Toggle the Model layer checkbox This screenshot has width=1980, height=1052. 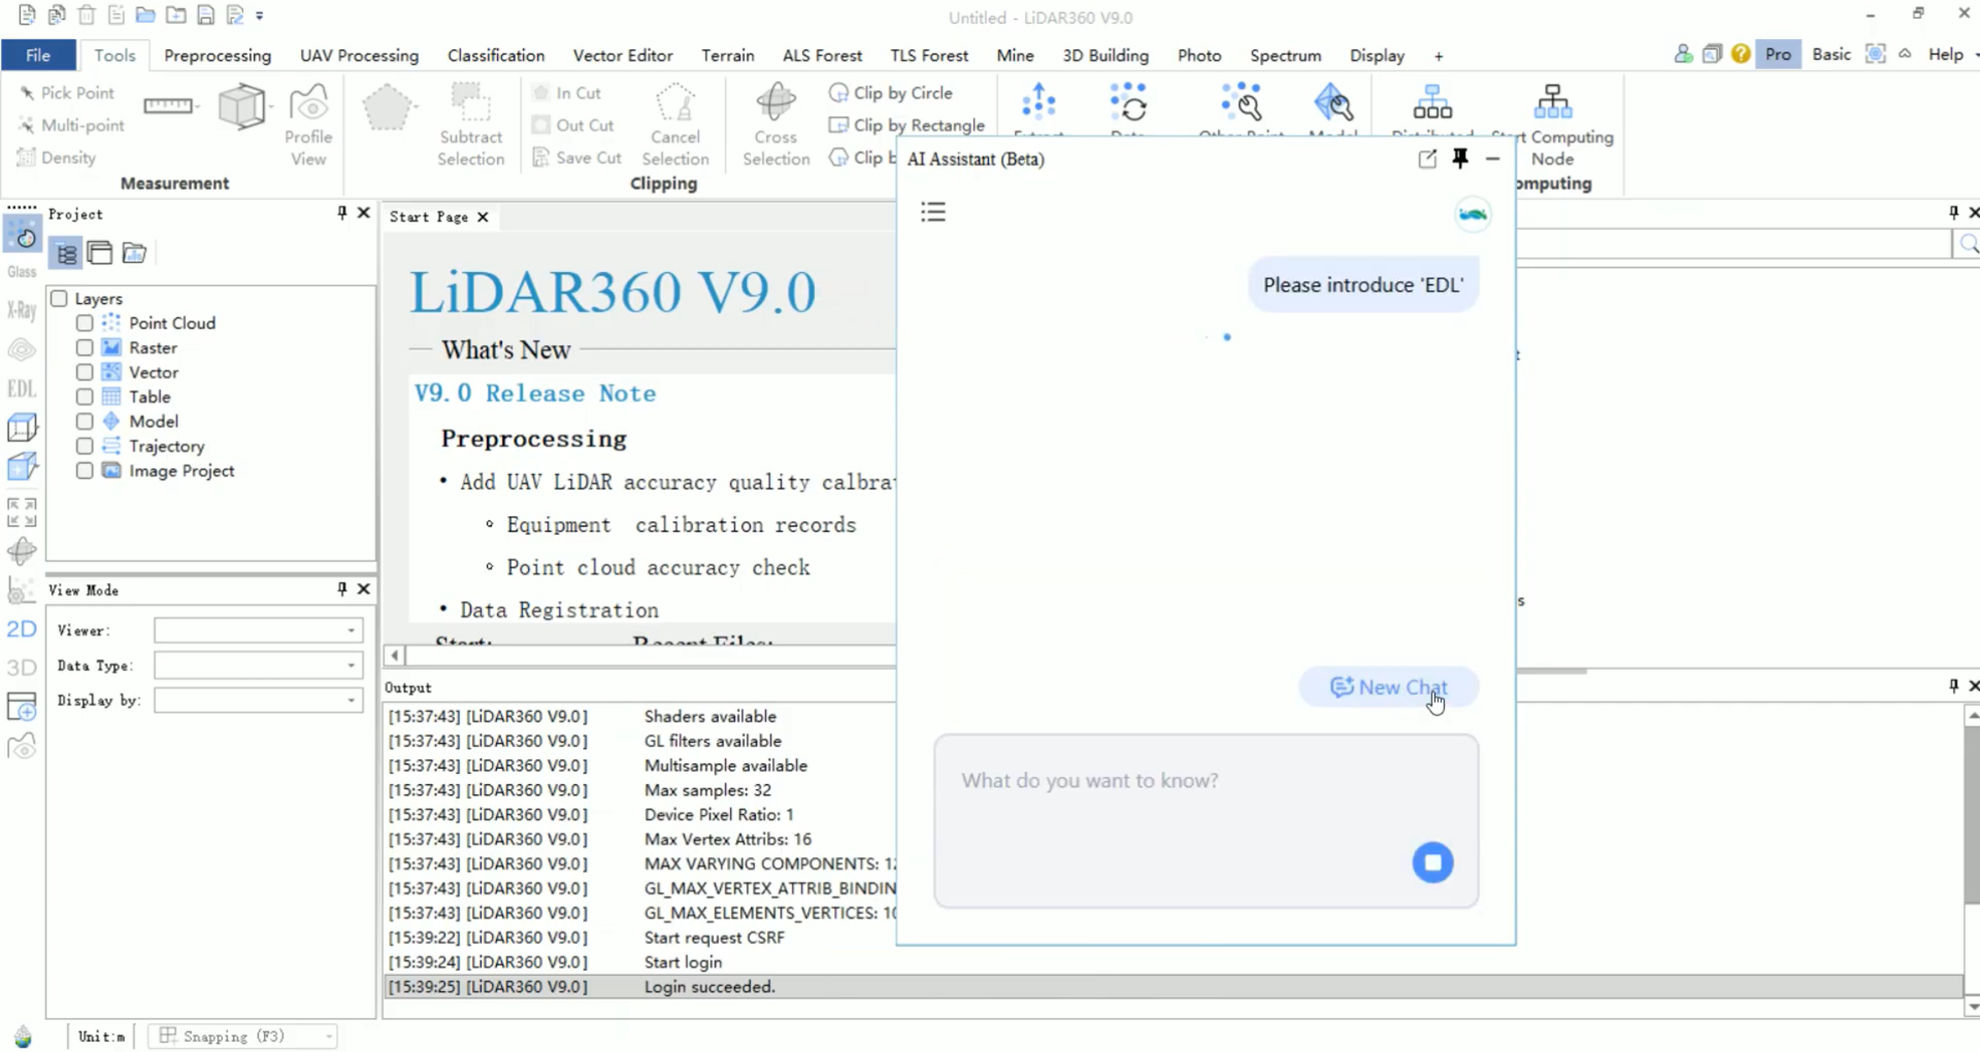point(84,421)
